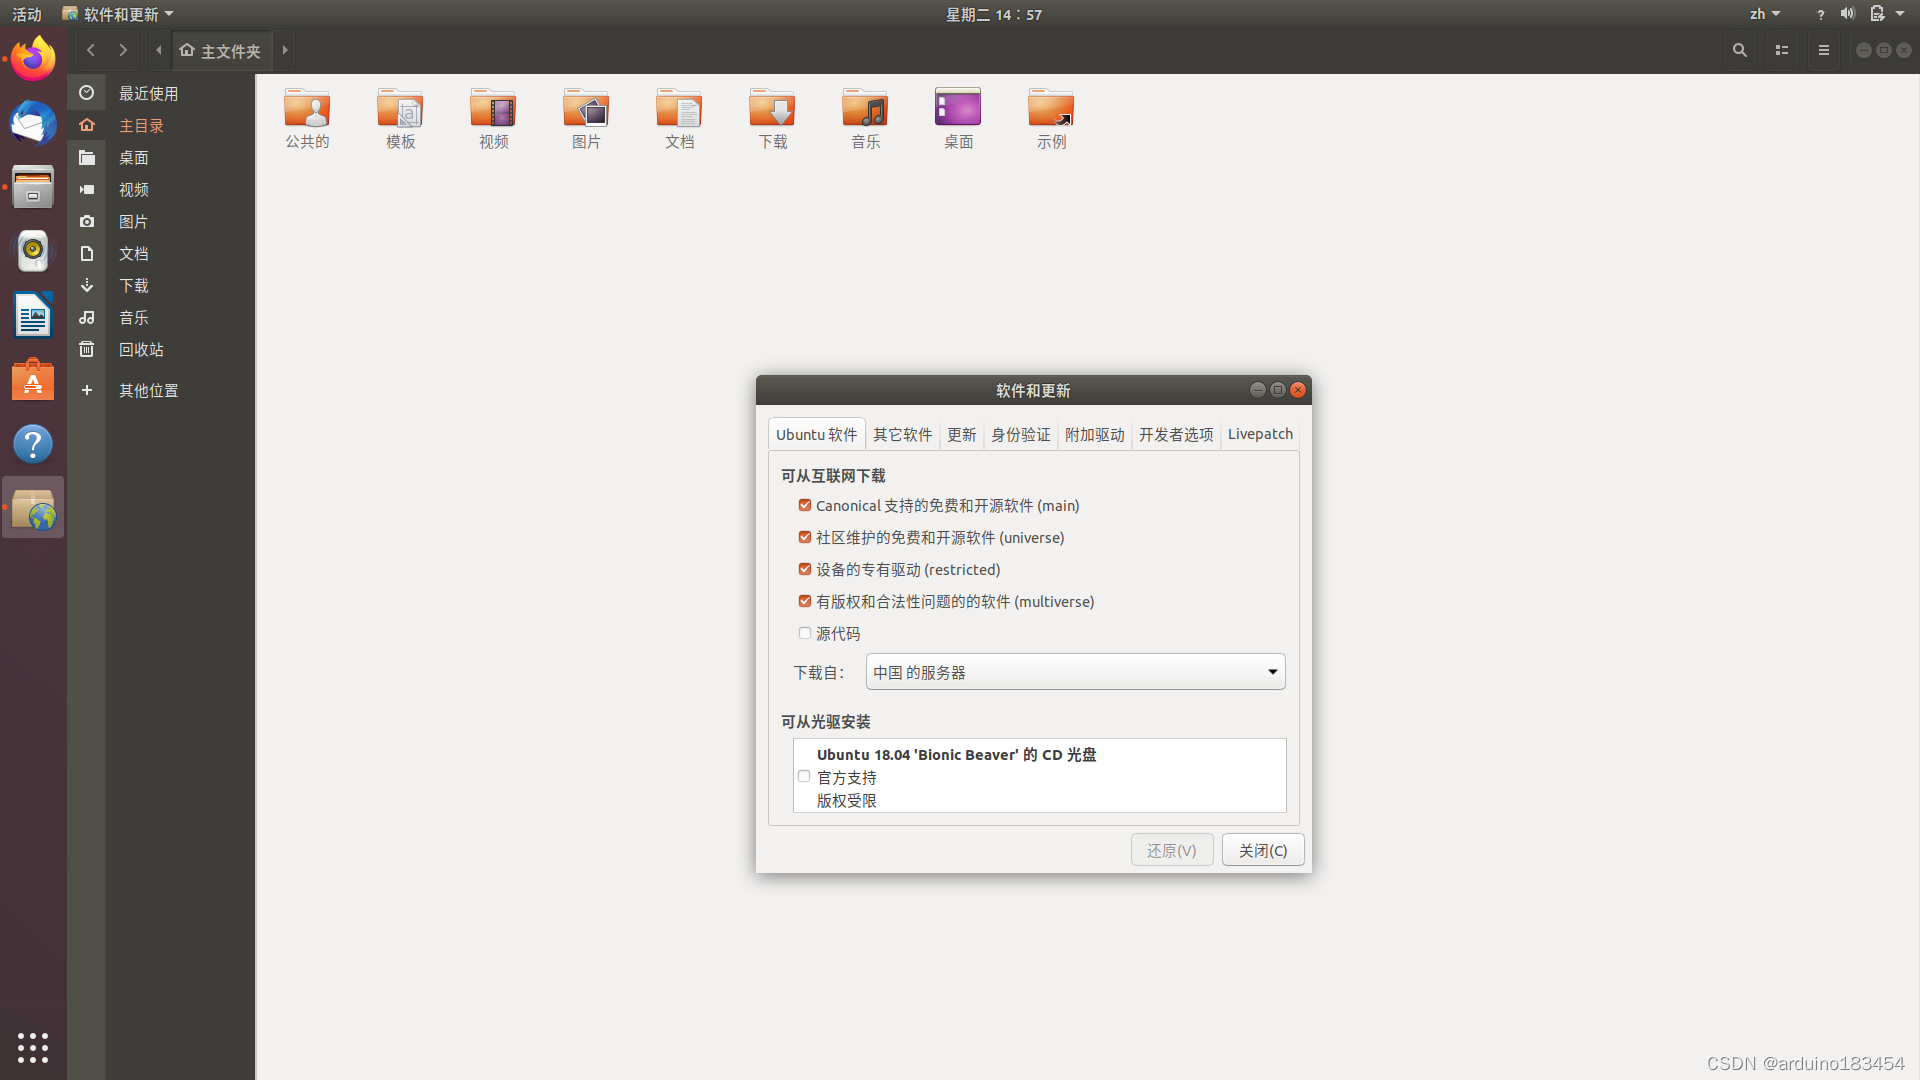Viewport: 1920px width, 1080px height.
Task: Enable the 源代码 source code checkbox
Action: (x=805, y=633)
